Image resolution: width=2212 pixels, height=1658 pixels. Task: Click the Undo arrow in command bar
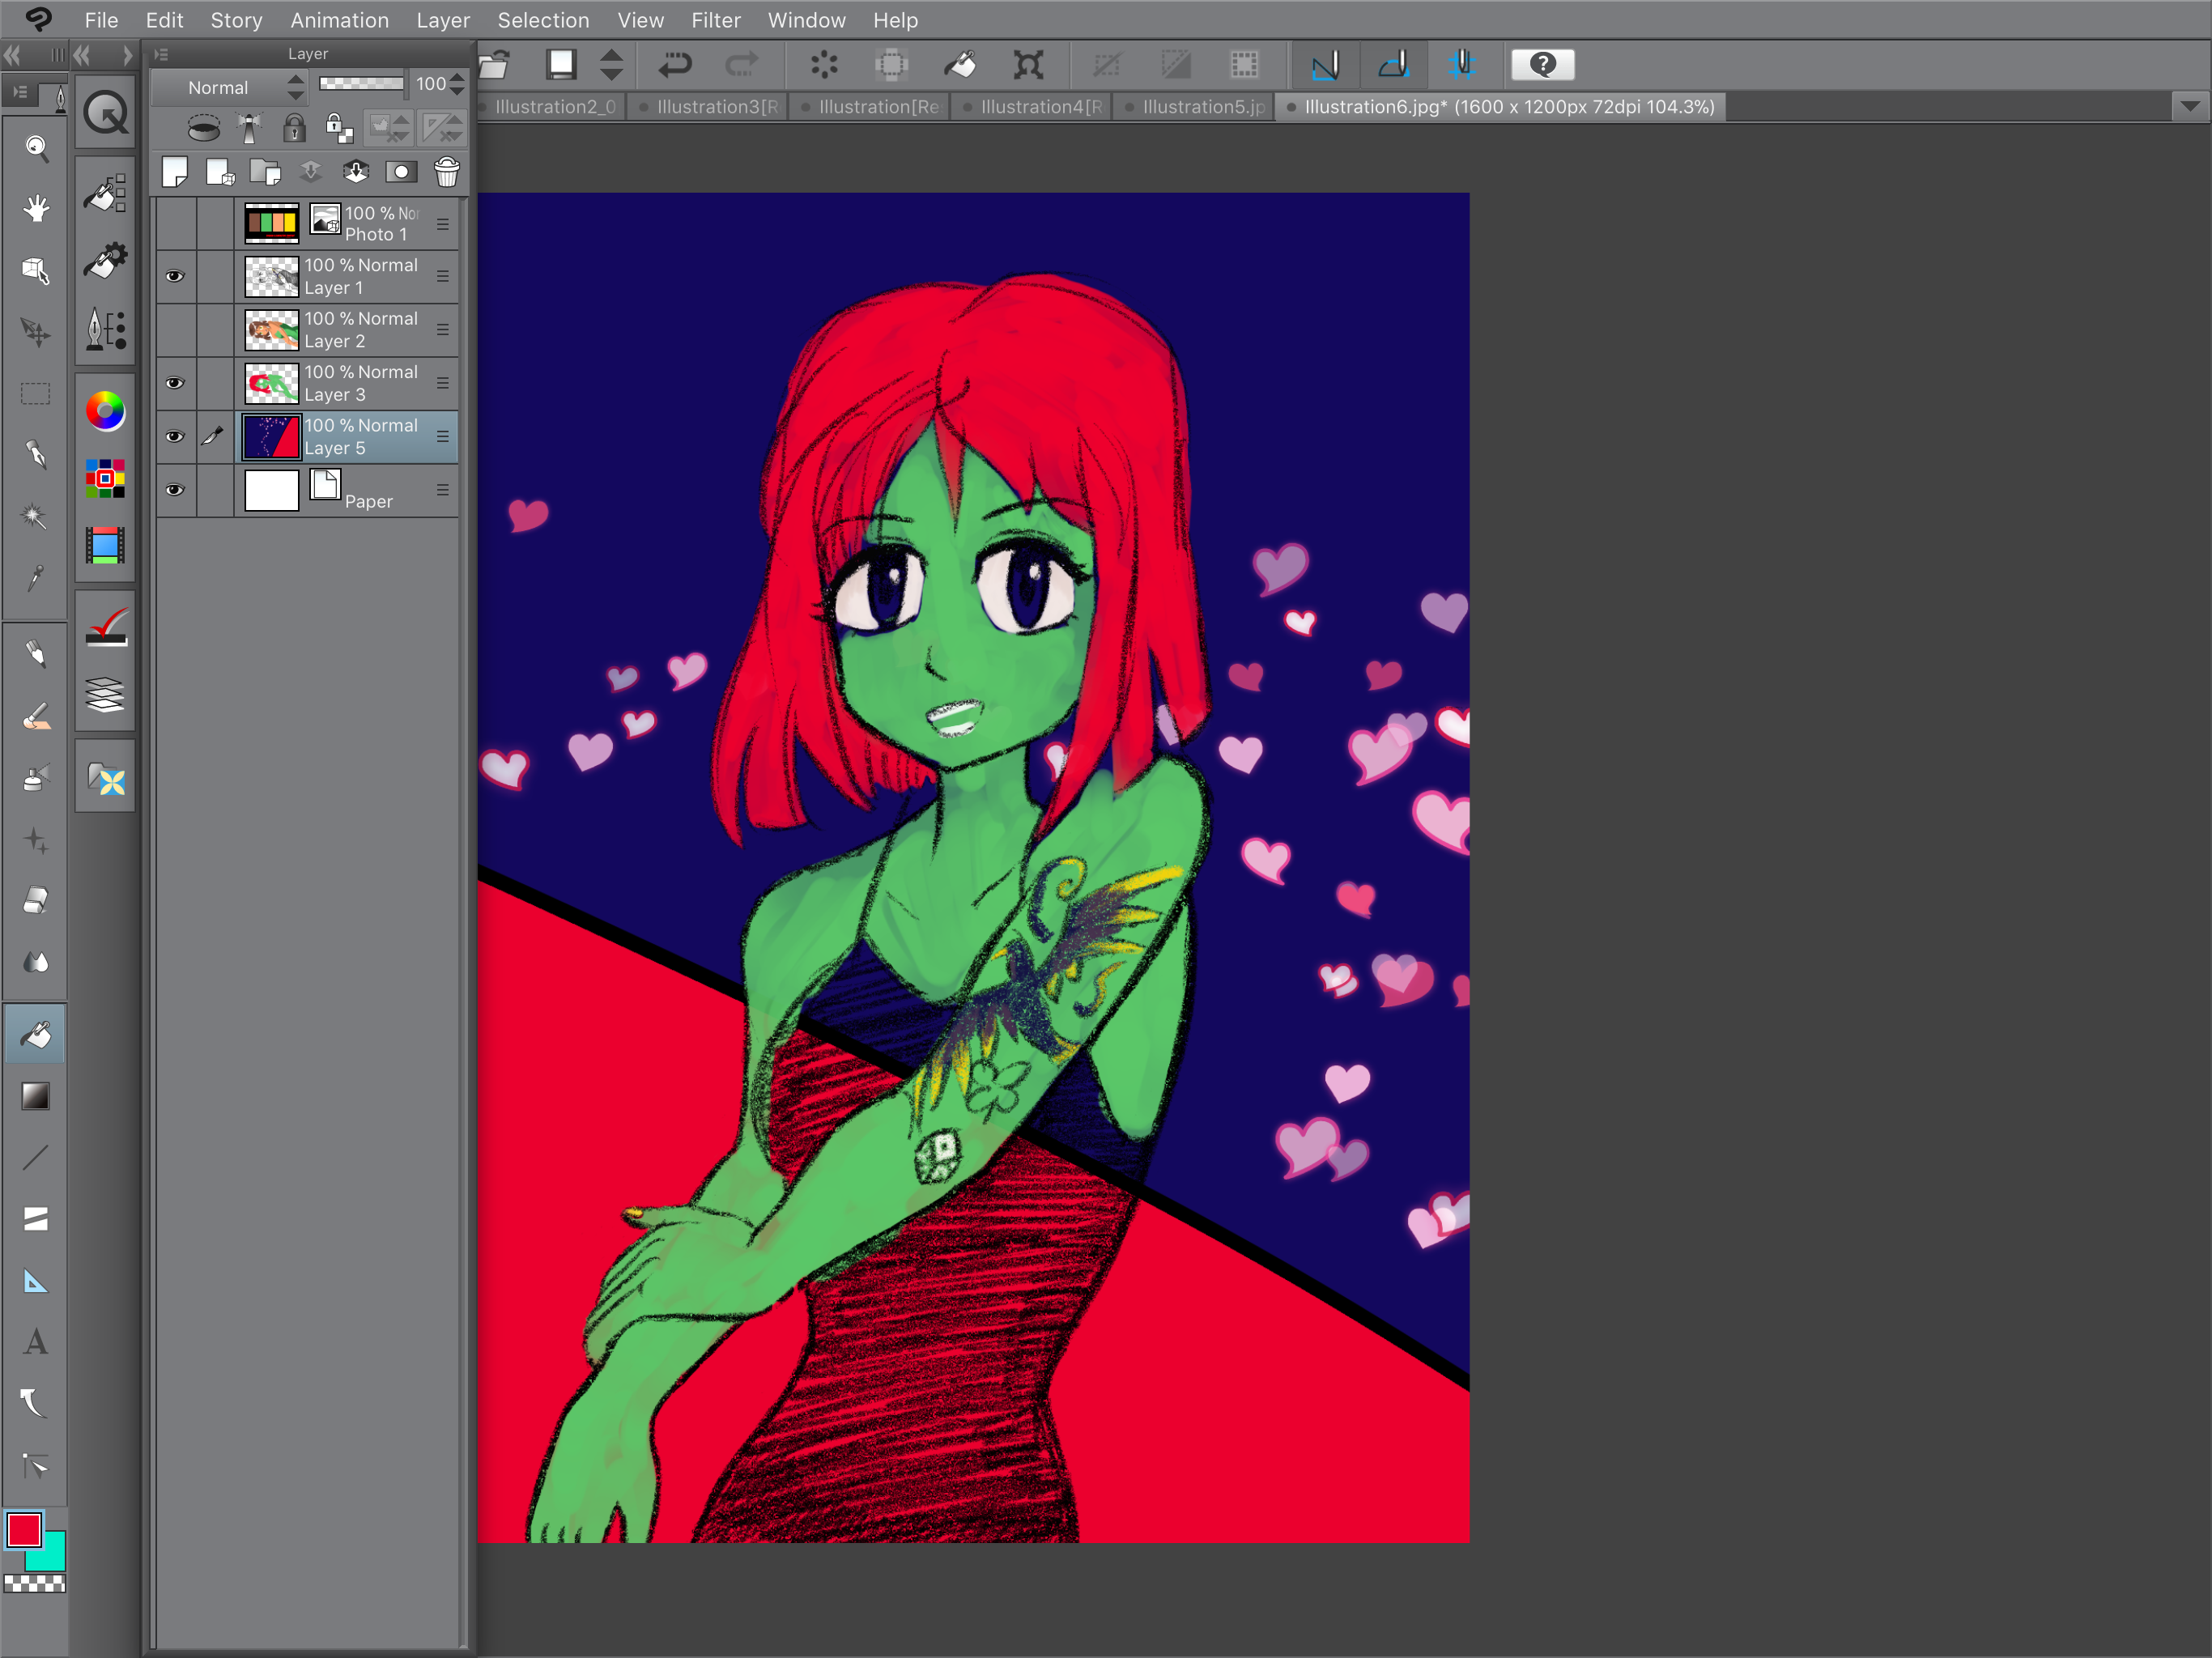[x=675, y=65]
